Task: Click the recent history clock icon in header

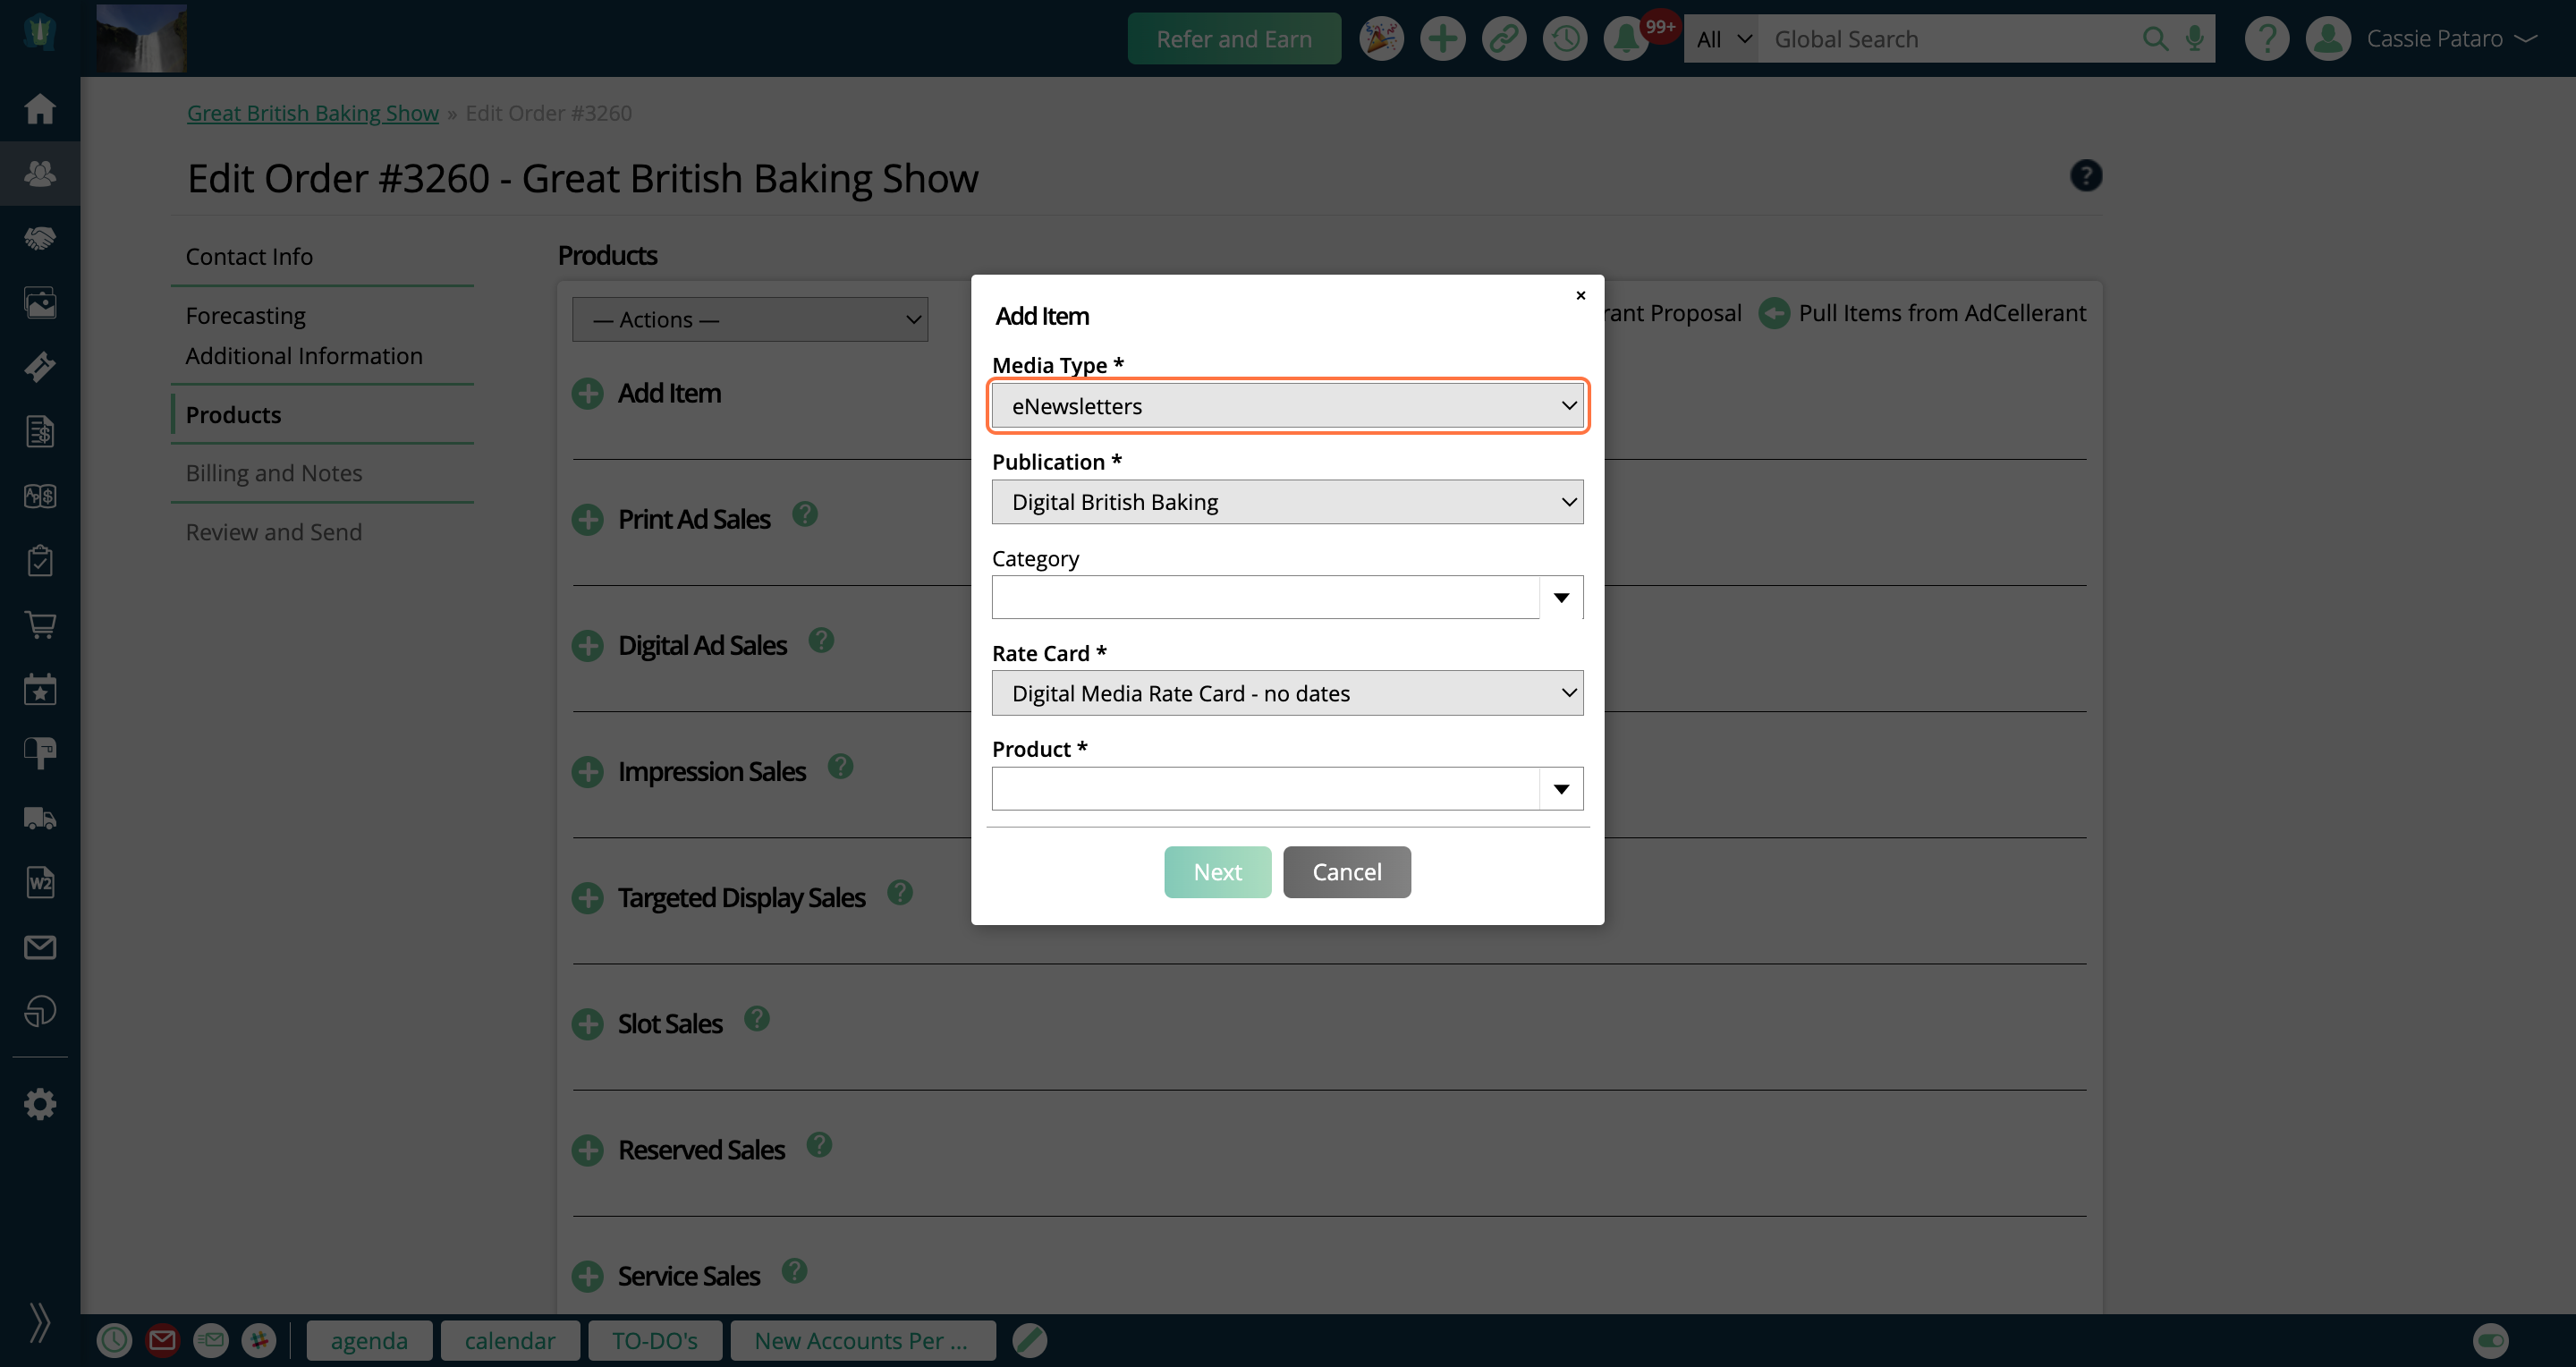Action: 1565,39
